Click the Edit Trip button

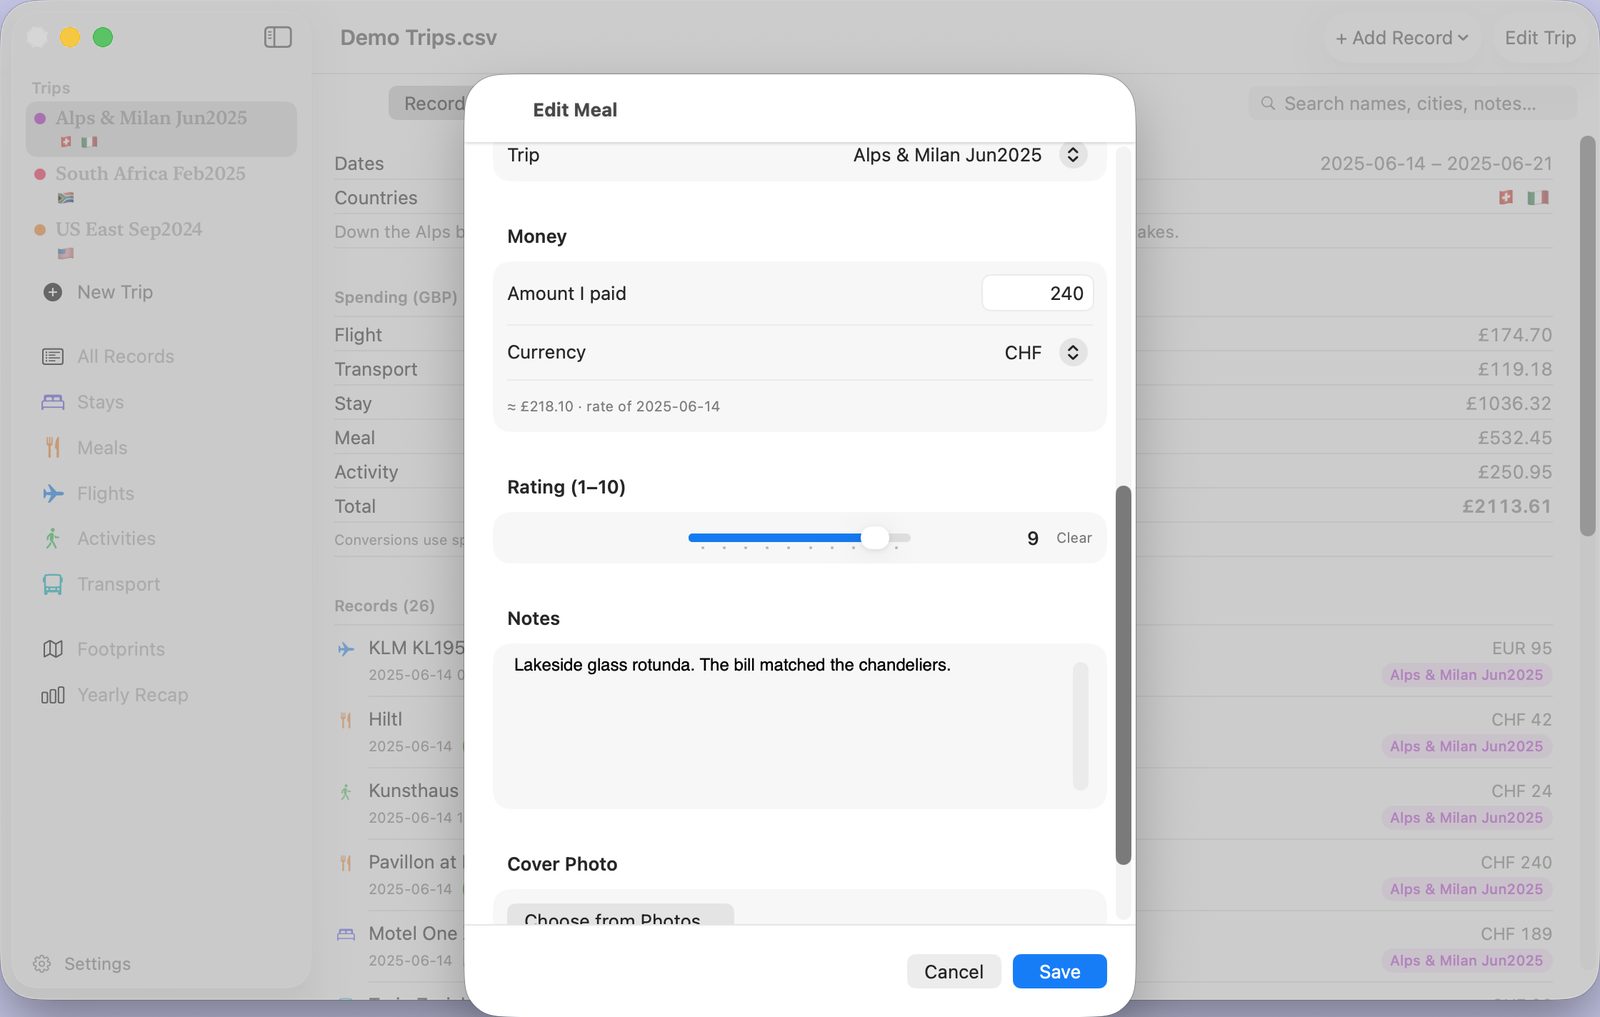1540,38
